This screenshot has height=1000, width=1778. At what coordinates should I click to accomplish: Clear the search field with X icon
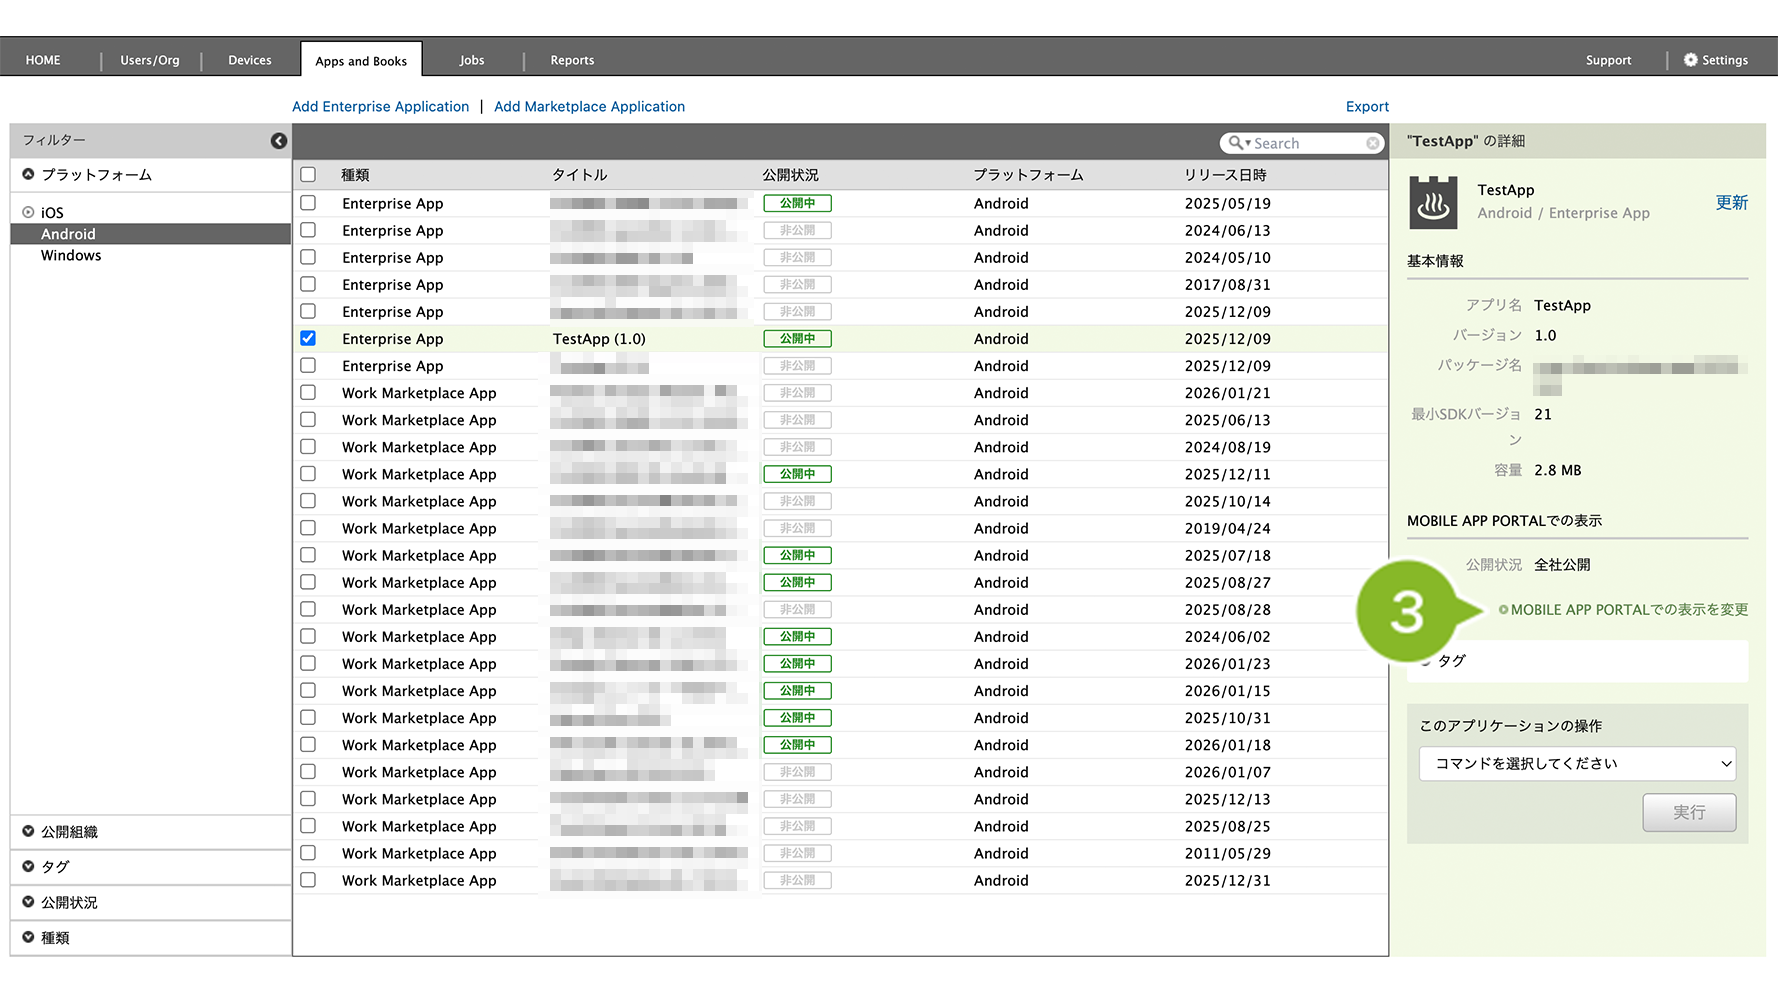pos(1373,144)
